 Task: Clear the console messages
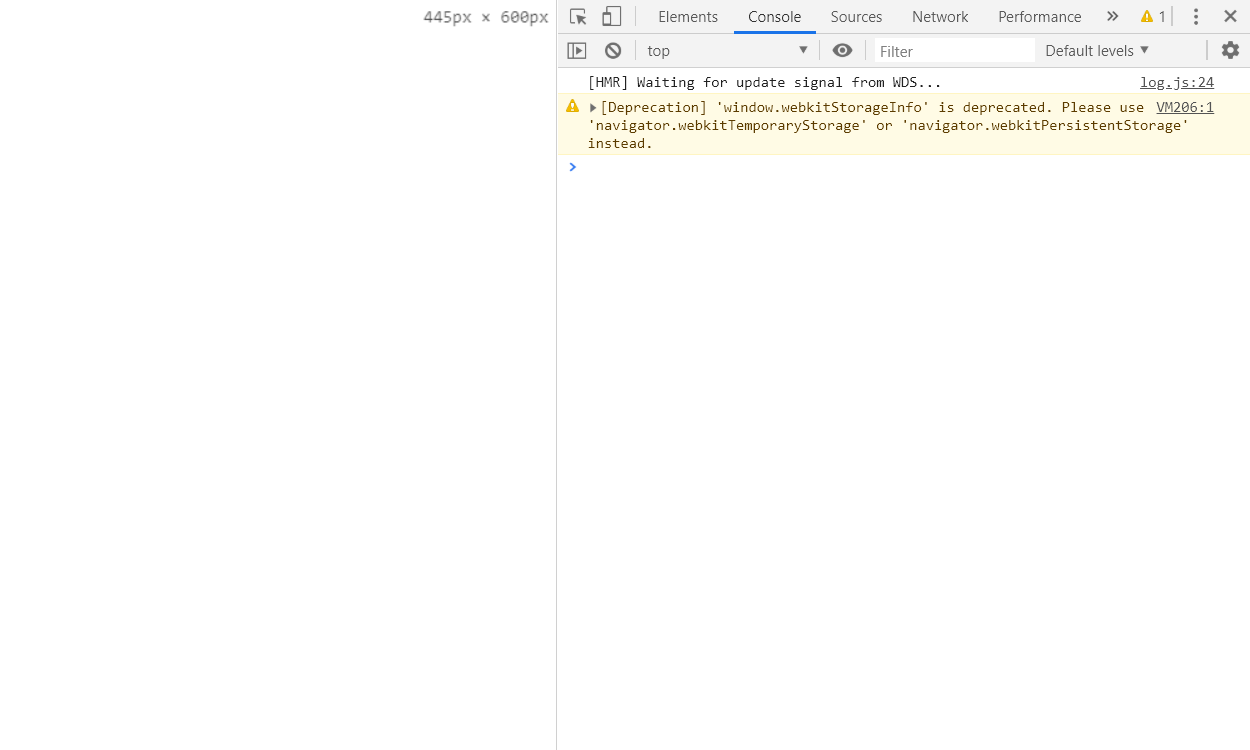tap(612, 50)
